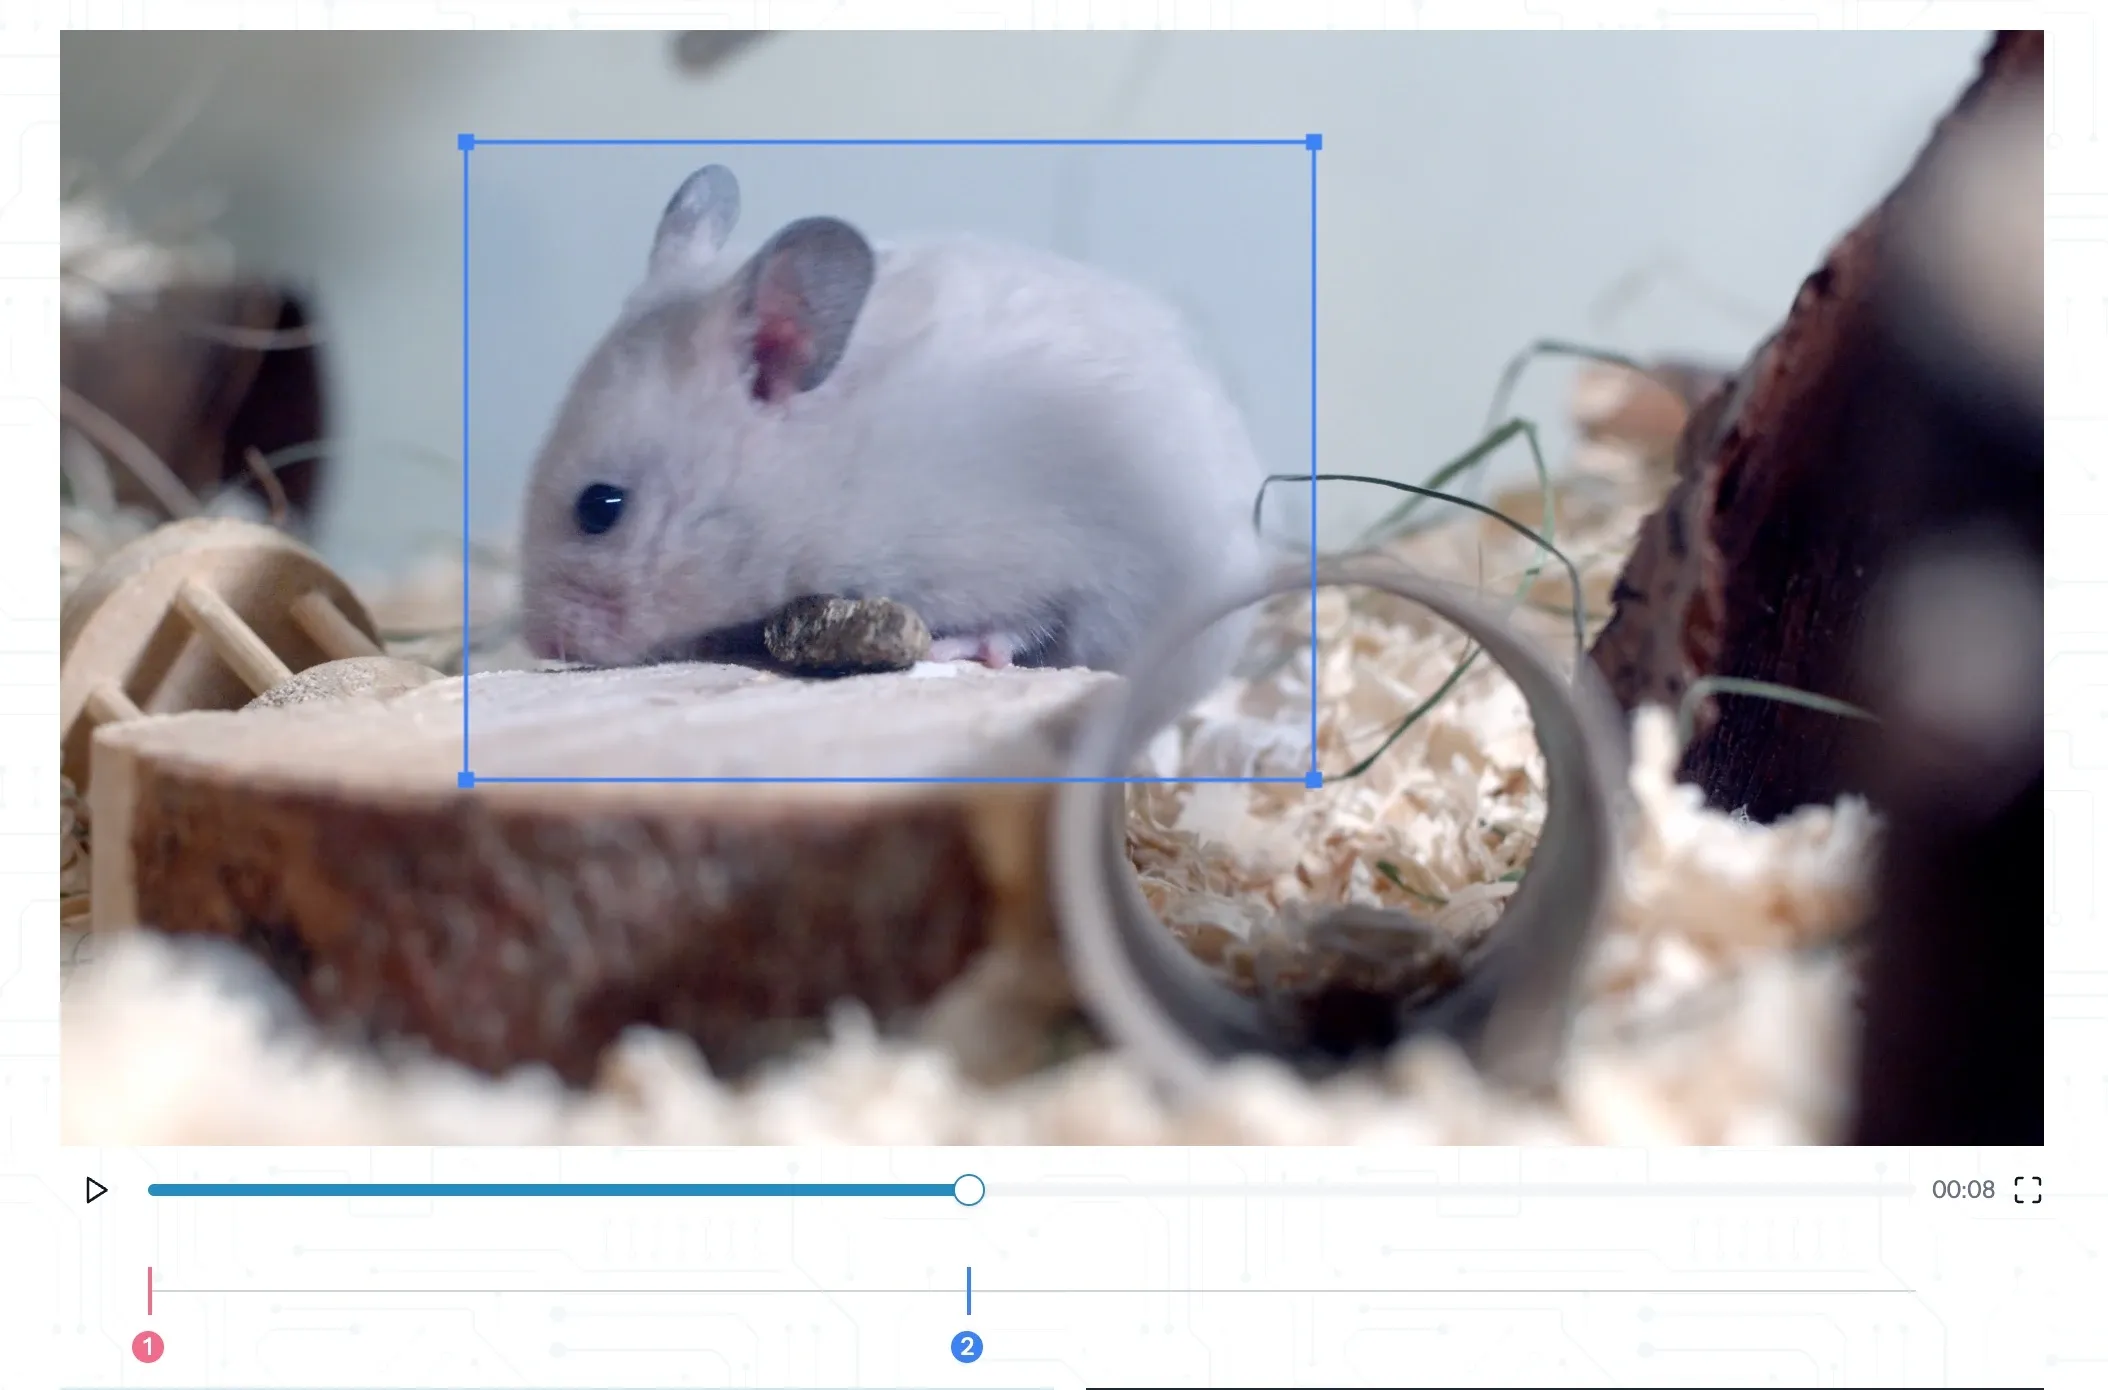Viewport: 2108px width, 1390px height.
Task: Click the pink tick on the keyframe timeline
Action: pyautogui.click(x=150, y=1290)
